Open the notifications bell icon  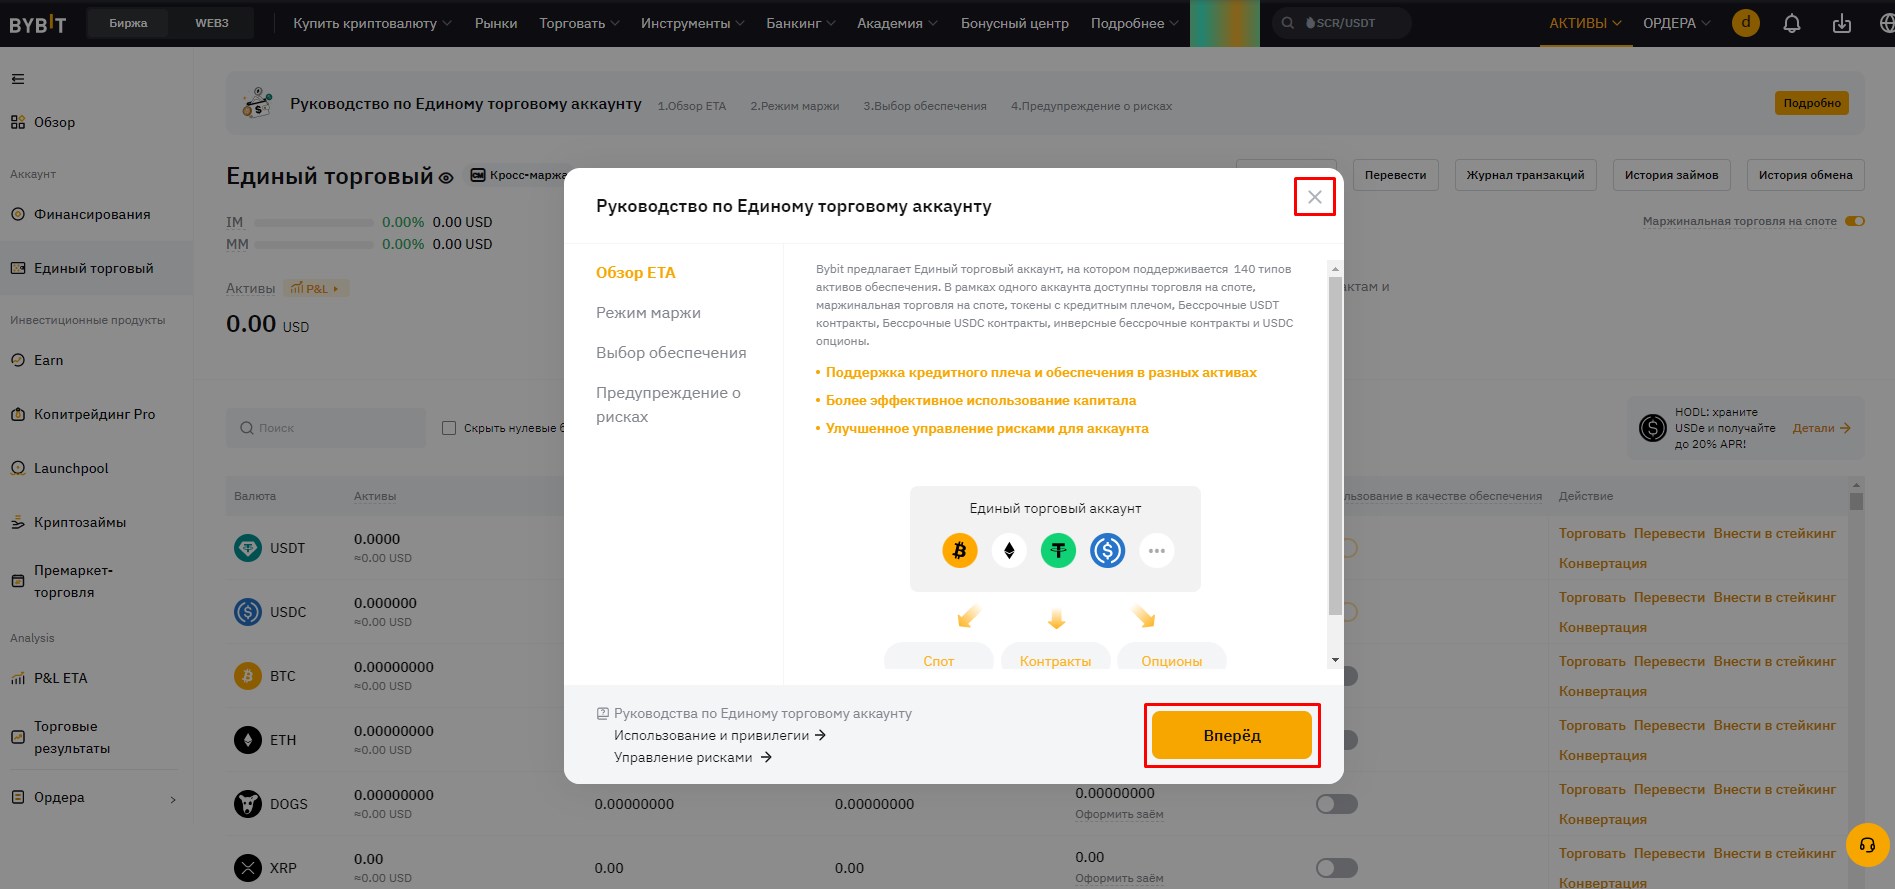pyautogui.click(x=1792, y=23)
